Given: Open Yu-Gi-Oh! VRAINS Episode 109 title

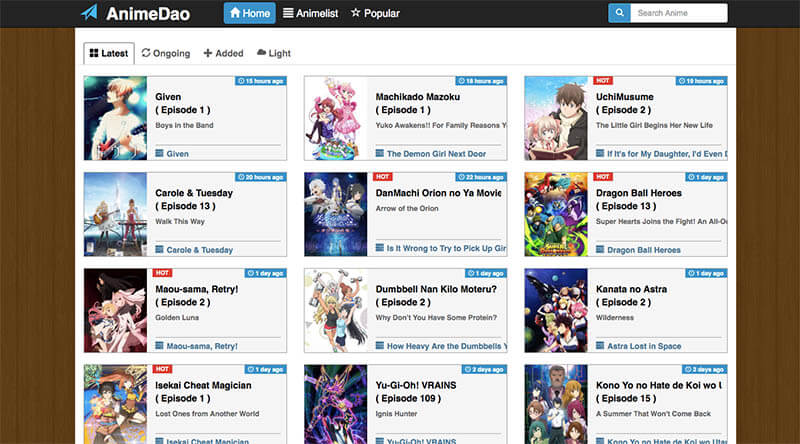Looking at the screenshot, I should 416,392.
